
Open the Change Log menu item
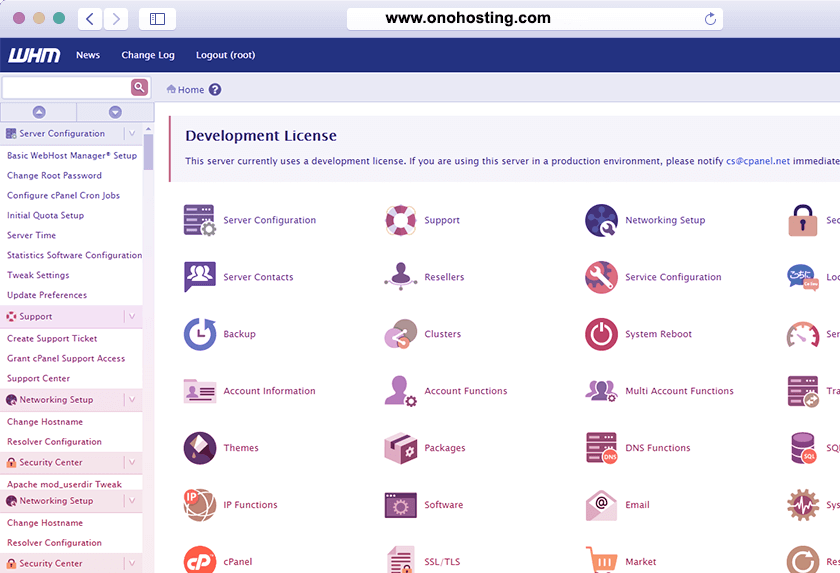tap(148, 55)
